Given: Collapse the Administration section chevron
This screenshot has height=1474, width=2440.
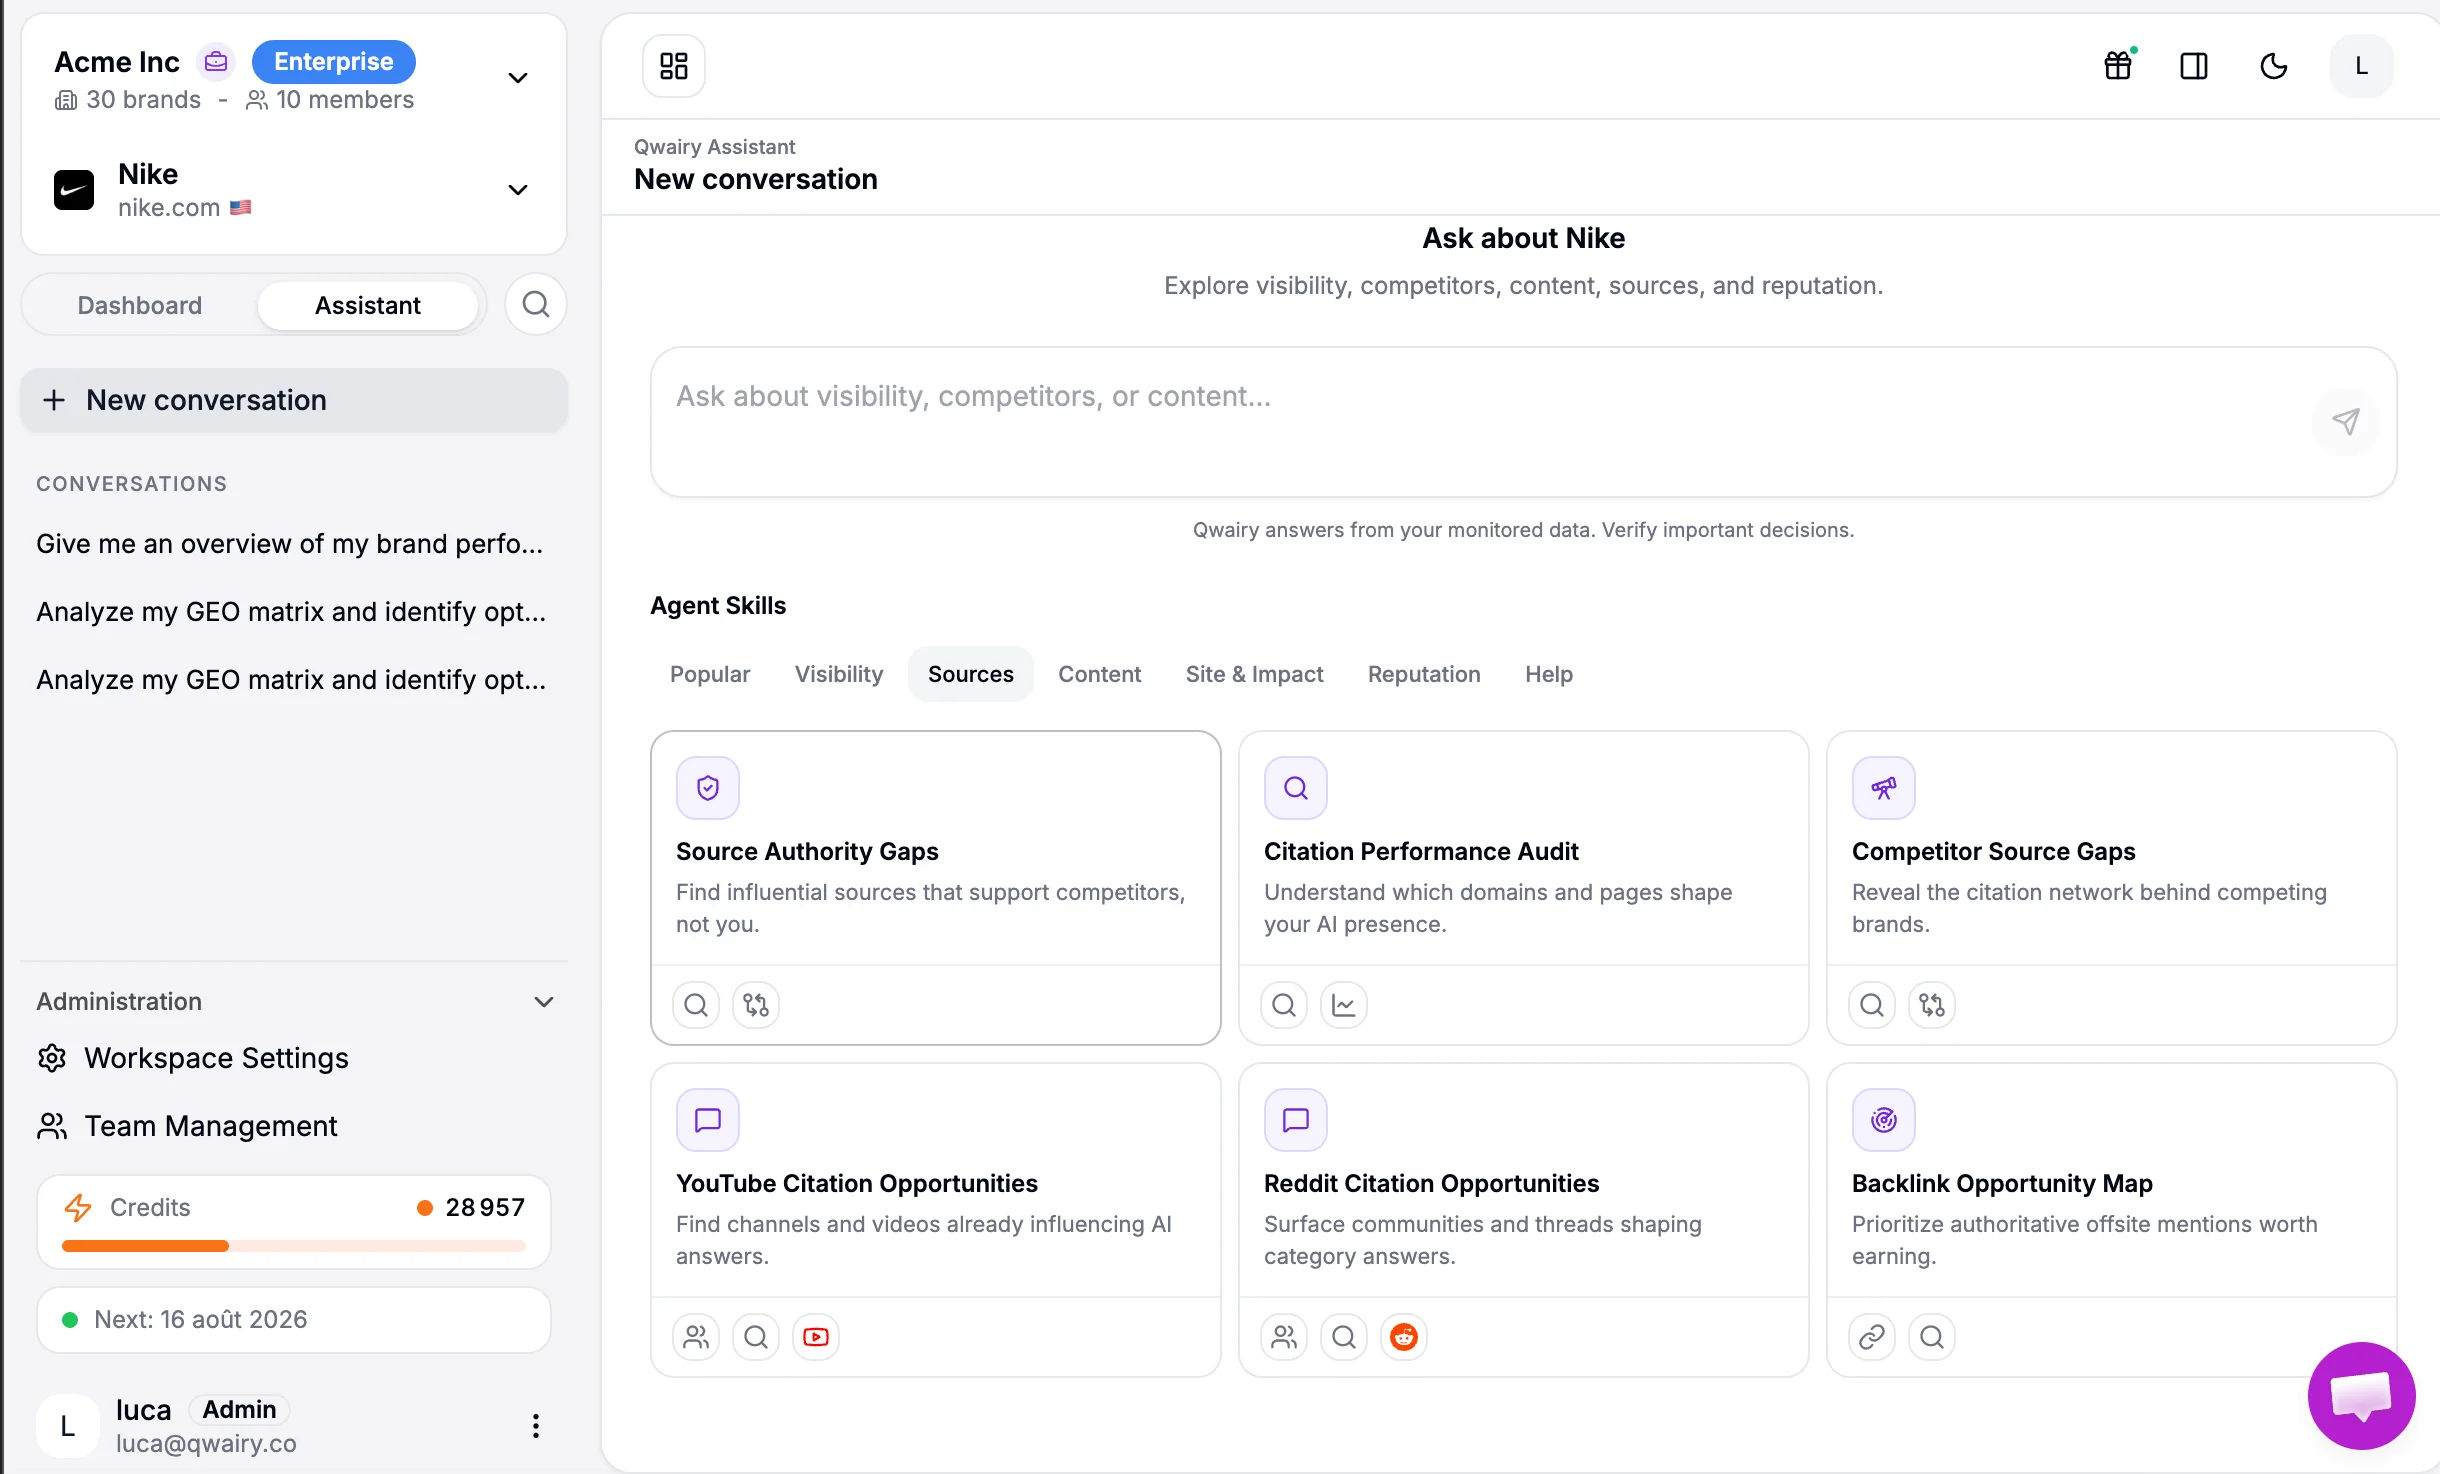Looking at the screenshot, I should pyautogui.click(x=544, y=1002).
